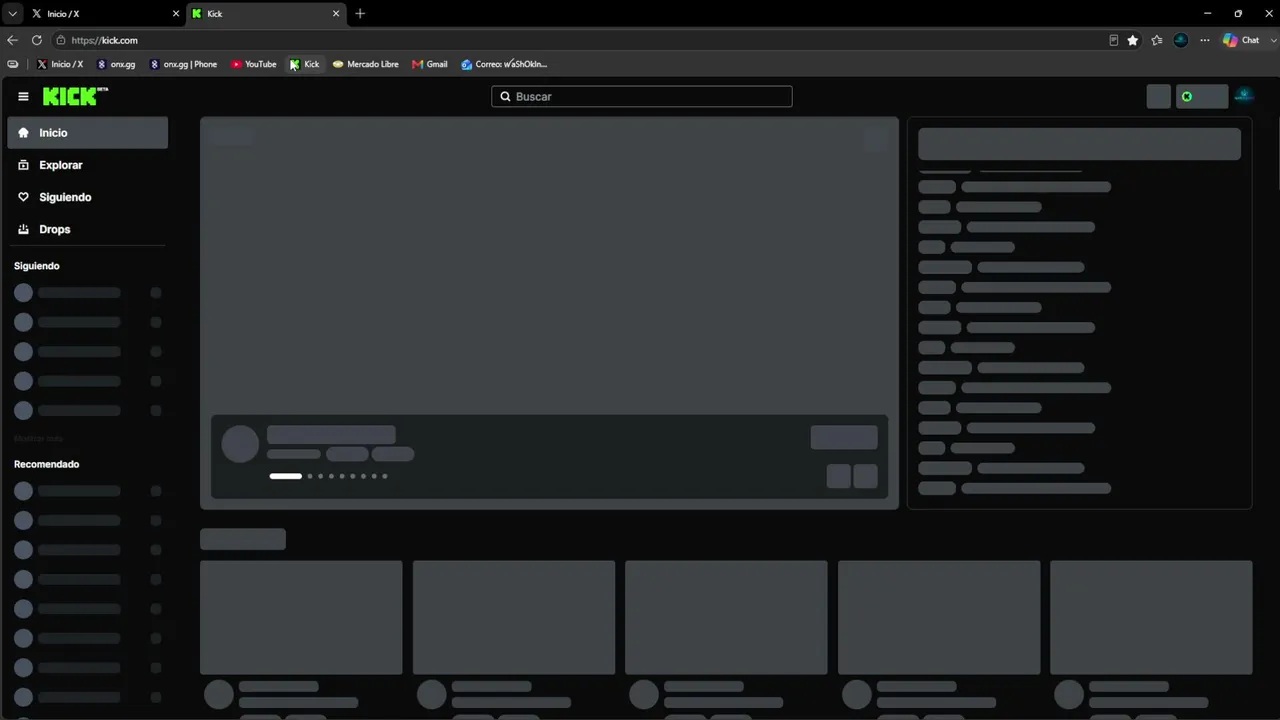The image size is (1280, 720).
Task: Go to Siguiendo in the sidebar
Action: 87,197
